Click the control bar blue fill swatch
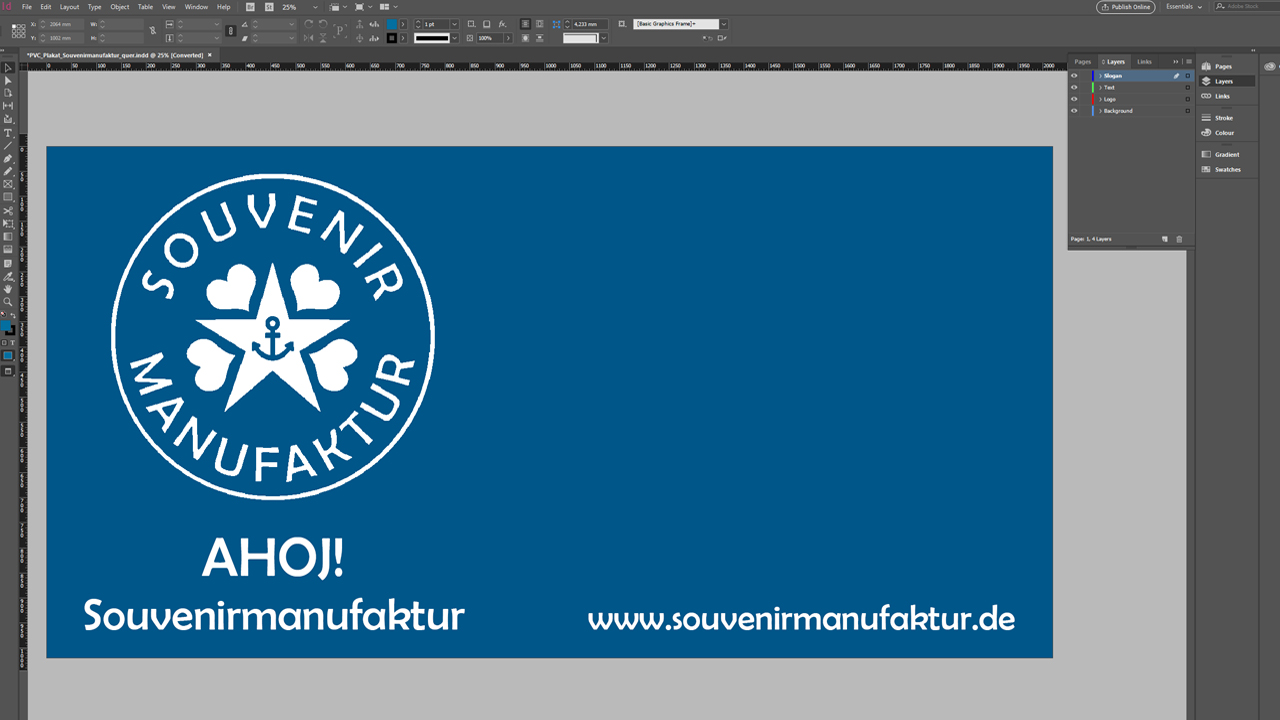The width and height of the screenshot is (1280, 720). click(x=391, y=24)
